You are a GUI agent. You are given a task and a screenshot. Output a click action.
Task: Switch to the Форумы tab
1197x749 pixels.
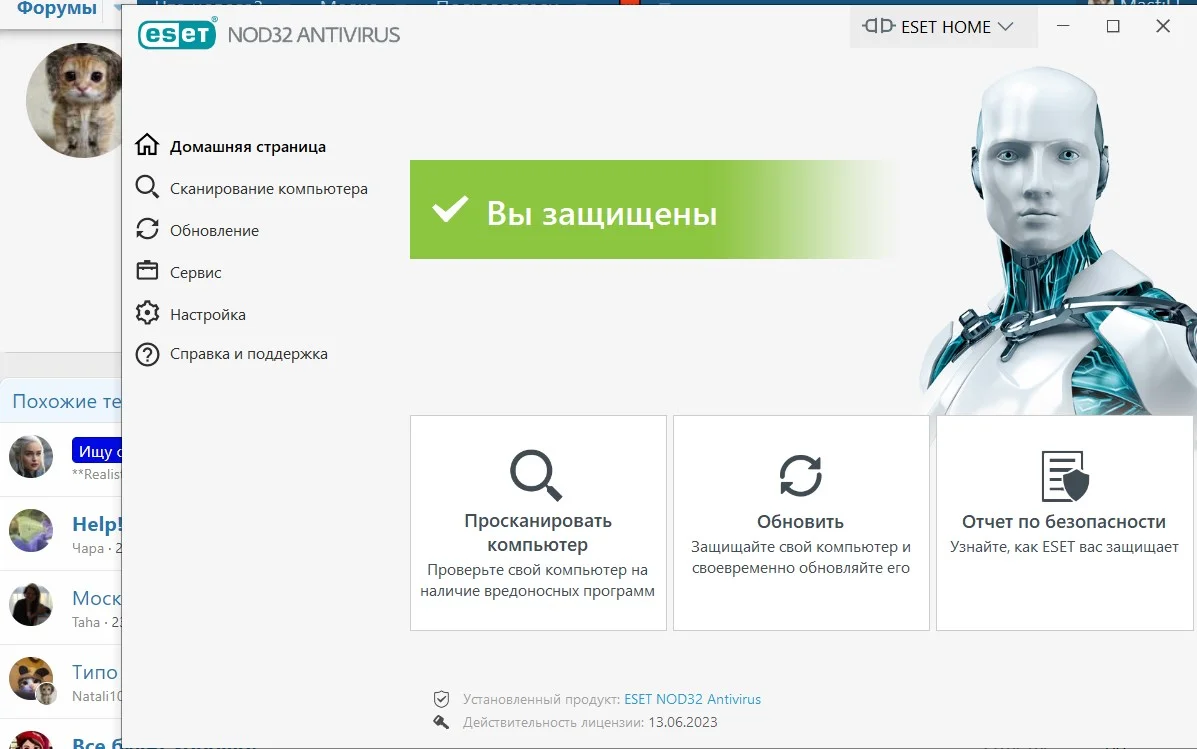[x=55, y=8]
